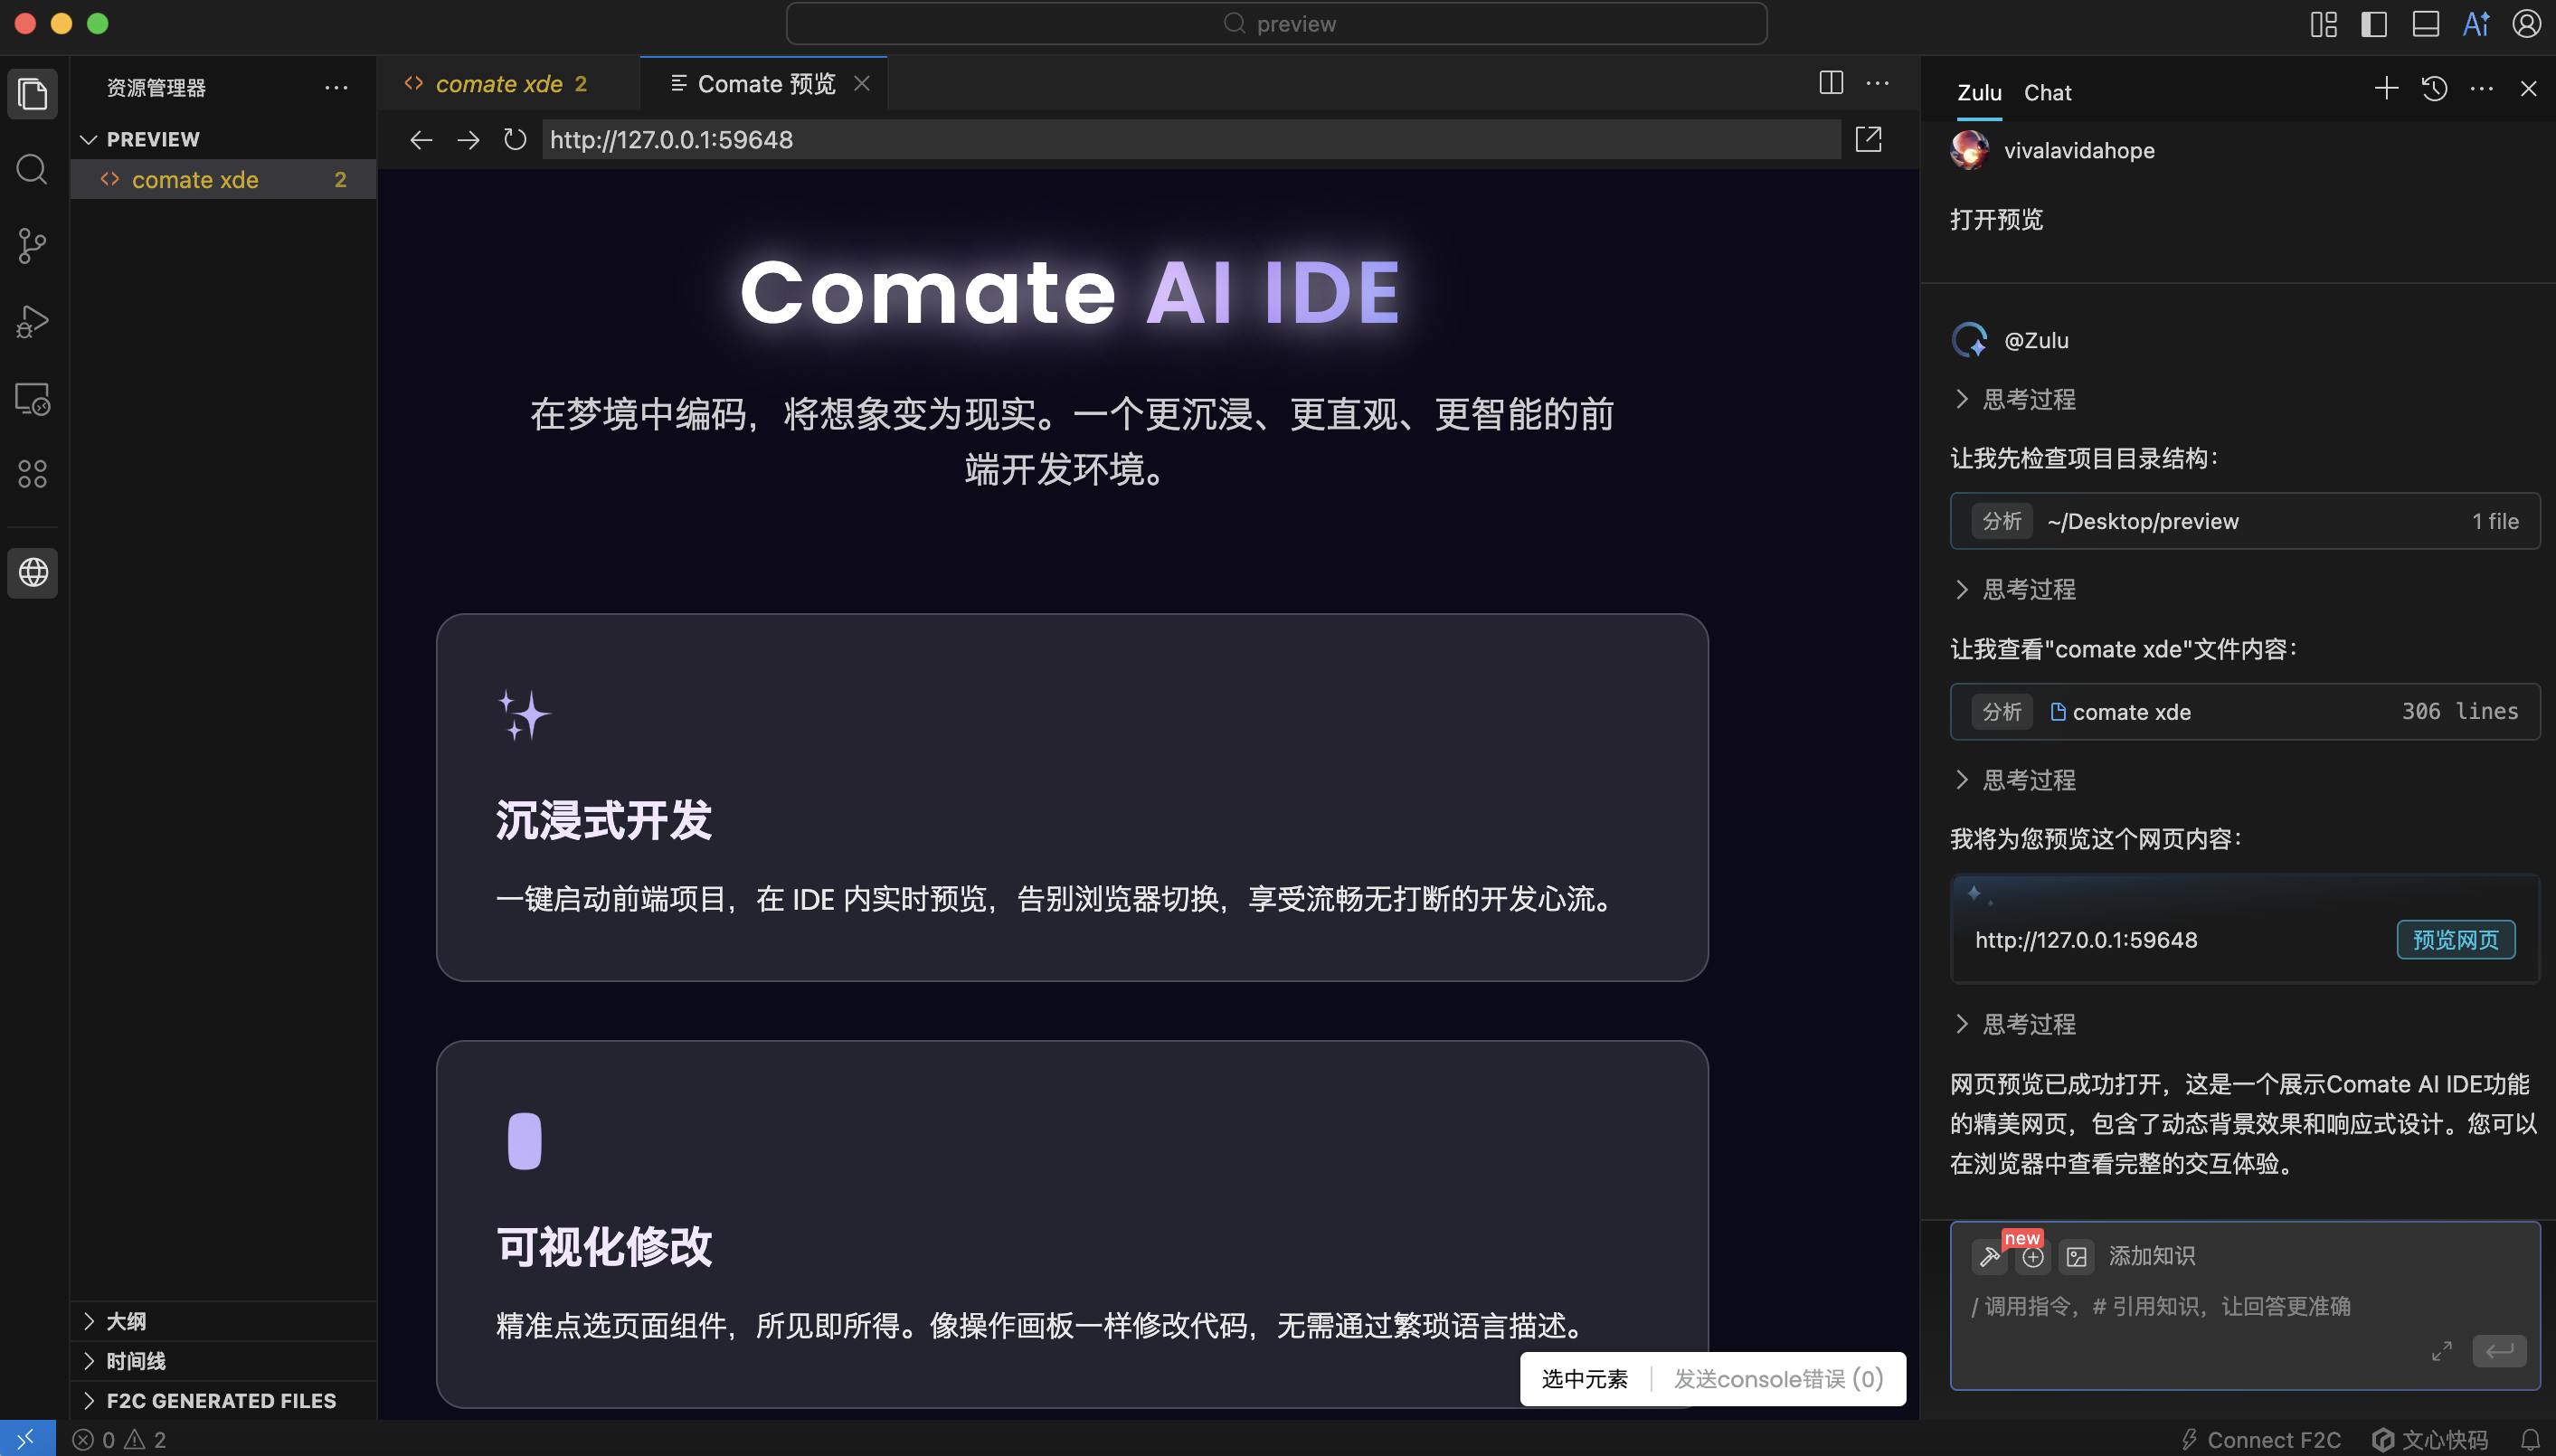Viewport: 2556px width, 1456px height.
Task: Switch to the Zulu tab
Action: 1978,92
